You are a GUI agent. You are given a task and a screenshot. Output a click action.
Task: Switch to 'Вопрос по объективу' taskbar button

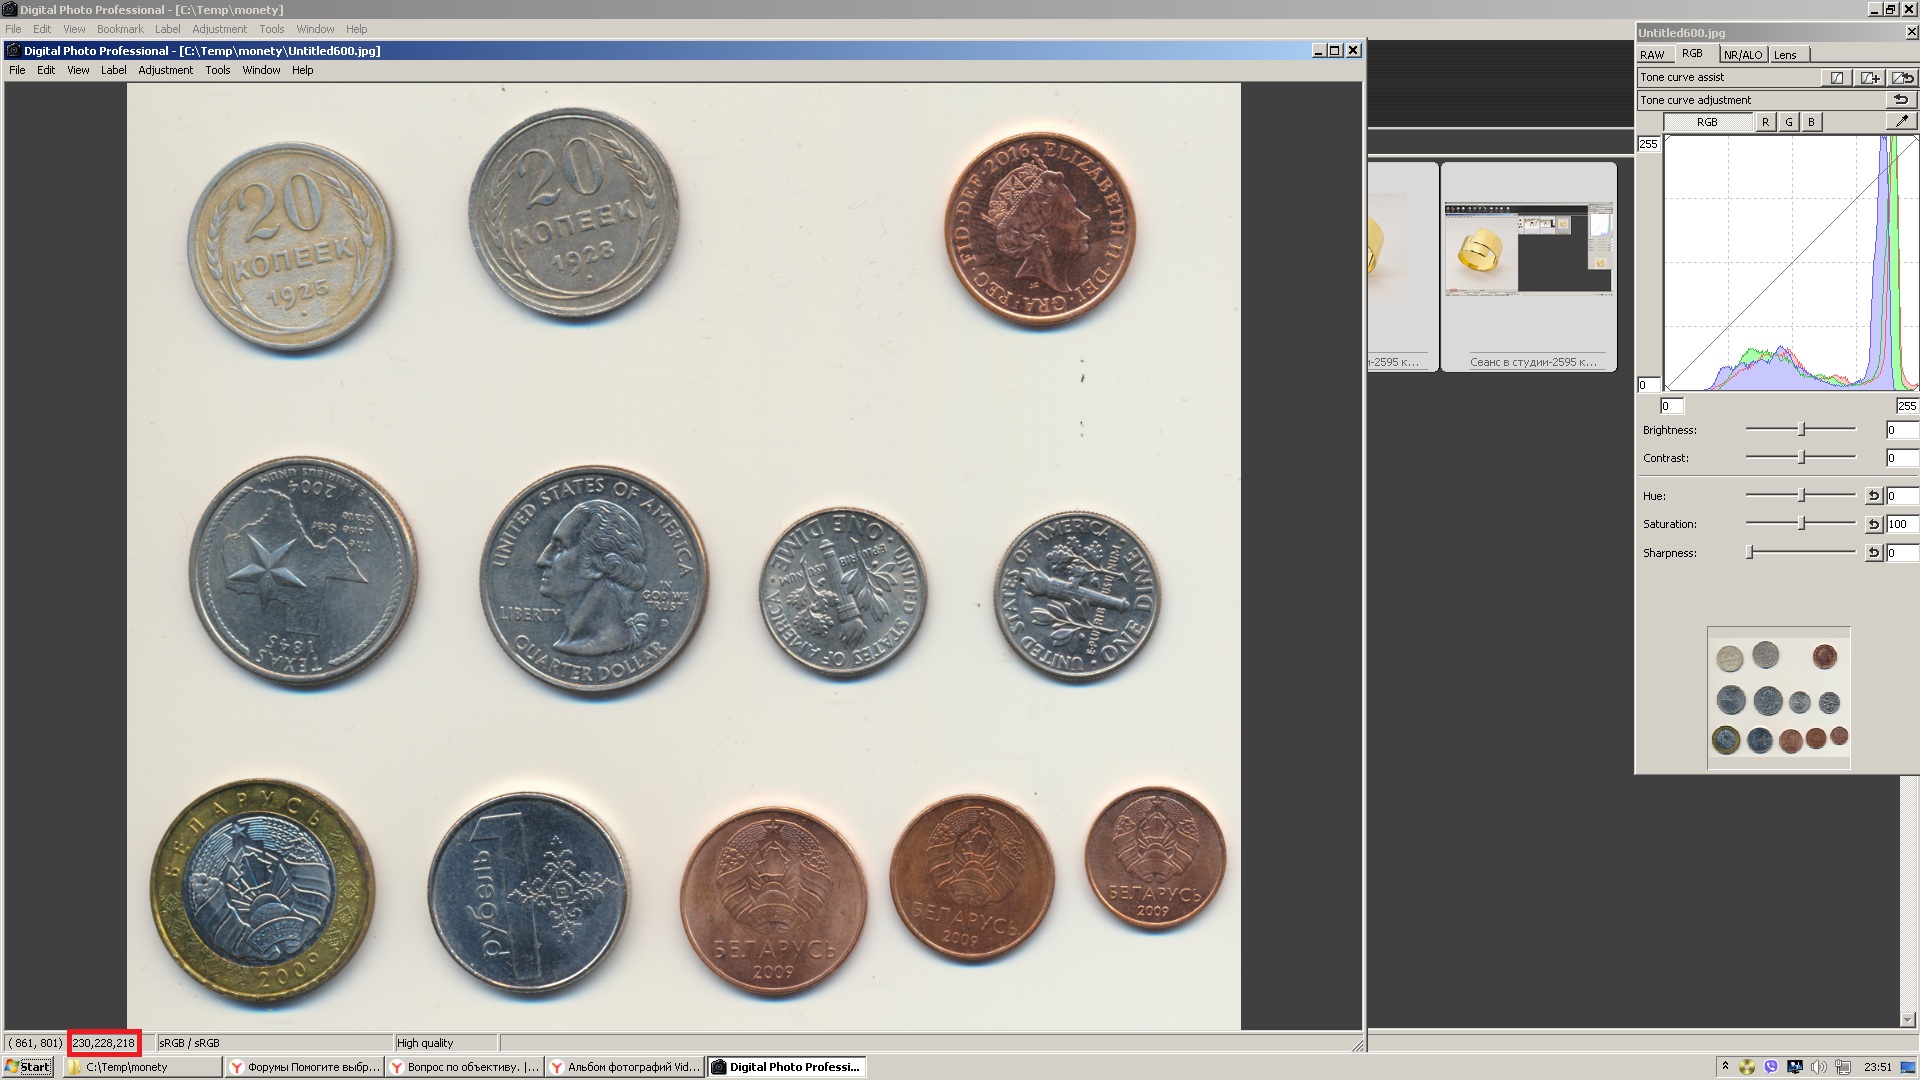pyautogui.click(x=465, y=1067)
